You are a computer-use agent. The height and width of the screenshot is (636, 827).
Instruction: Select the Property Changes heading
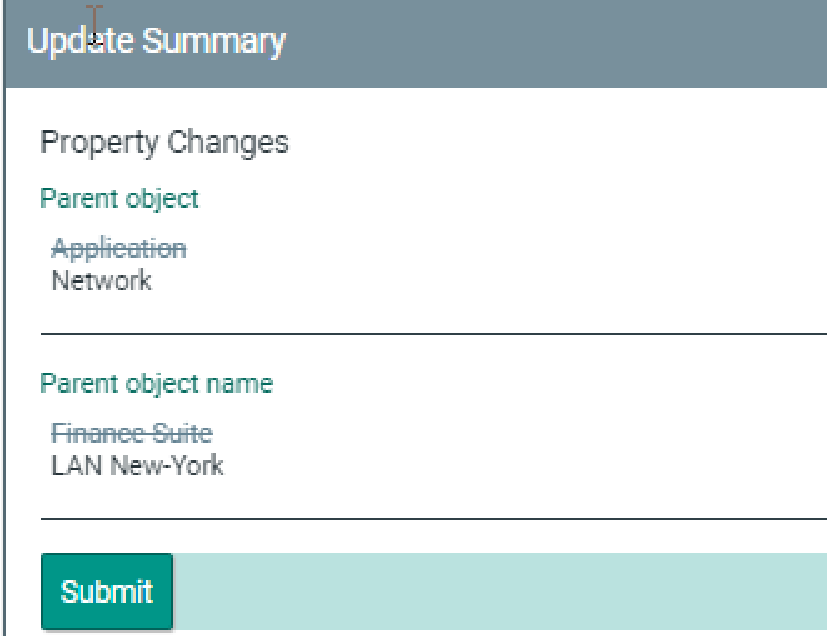[164, 143]
